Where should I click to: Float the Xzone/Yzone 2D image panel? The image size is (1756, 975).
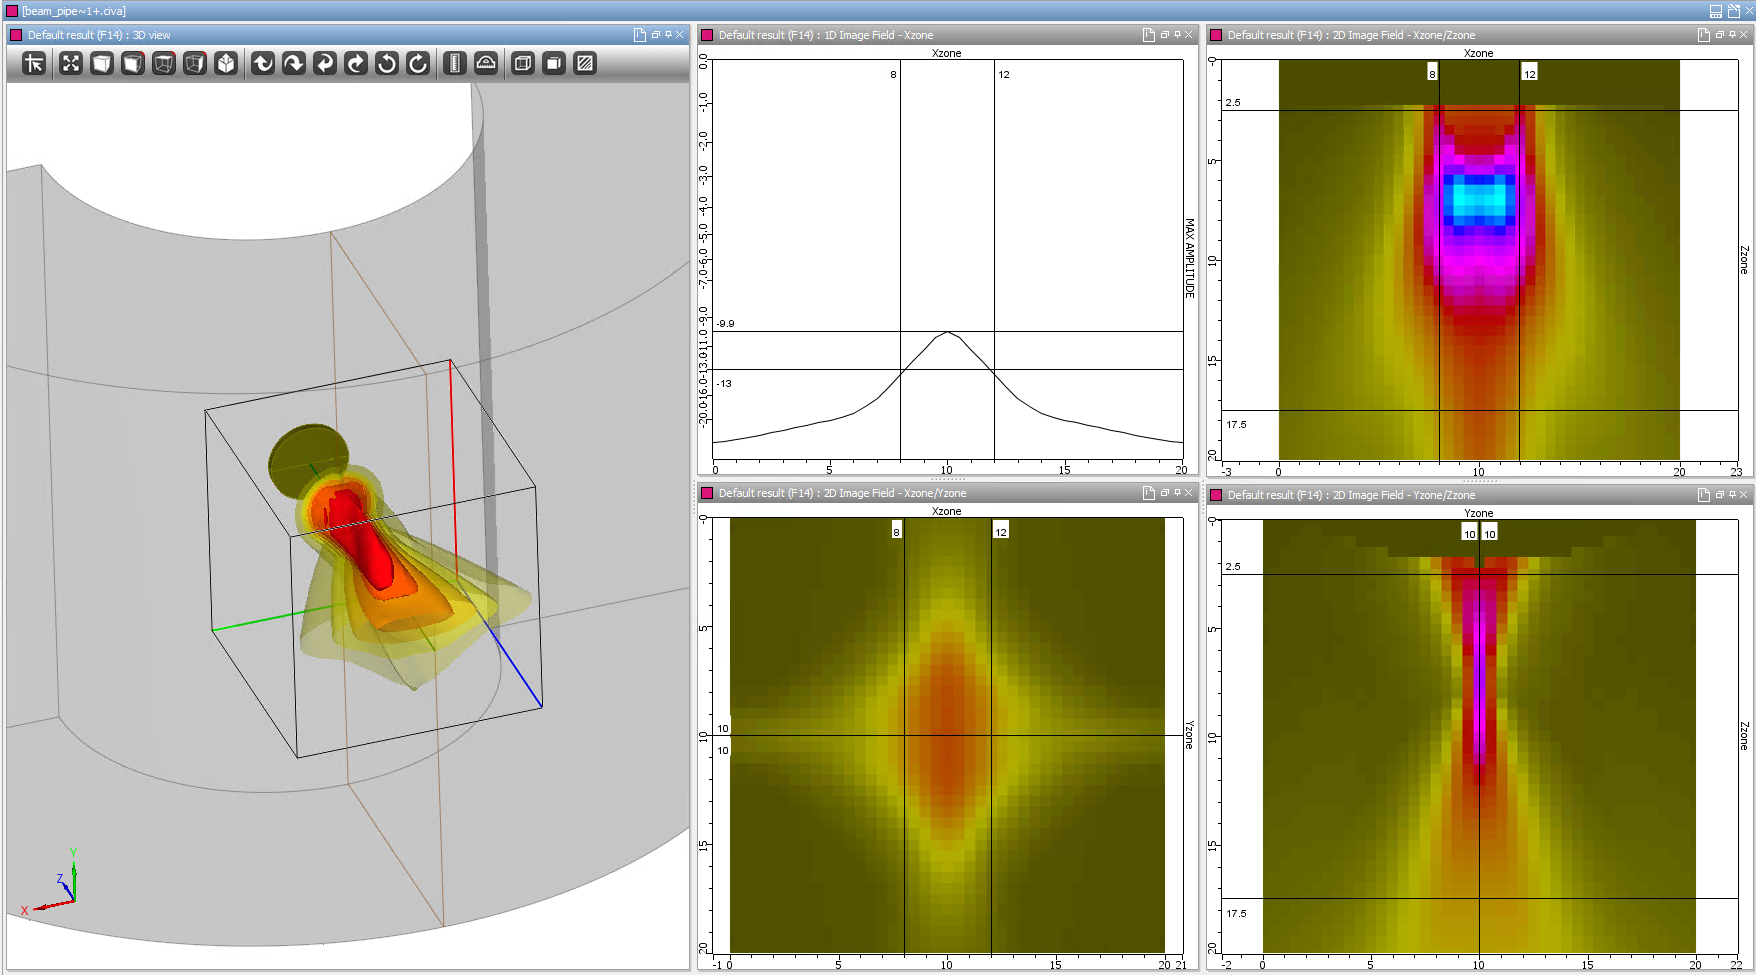click(x=1164, y=493)
